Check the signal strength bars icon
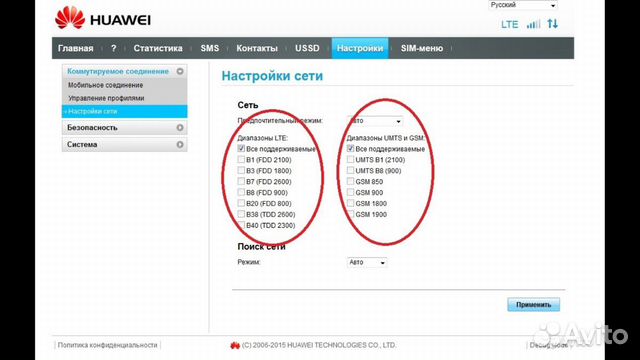640x360 pixels. point(533,24)
